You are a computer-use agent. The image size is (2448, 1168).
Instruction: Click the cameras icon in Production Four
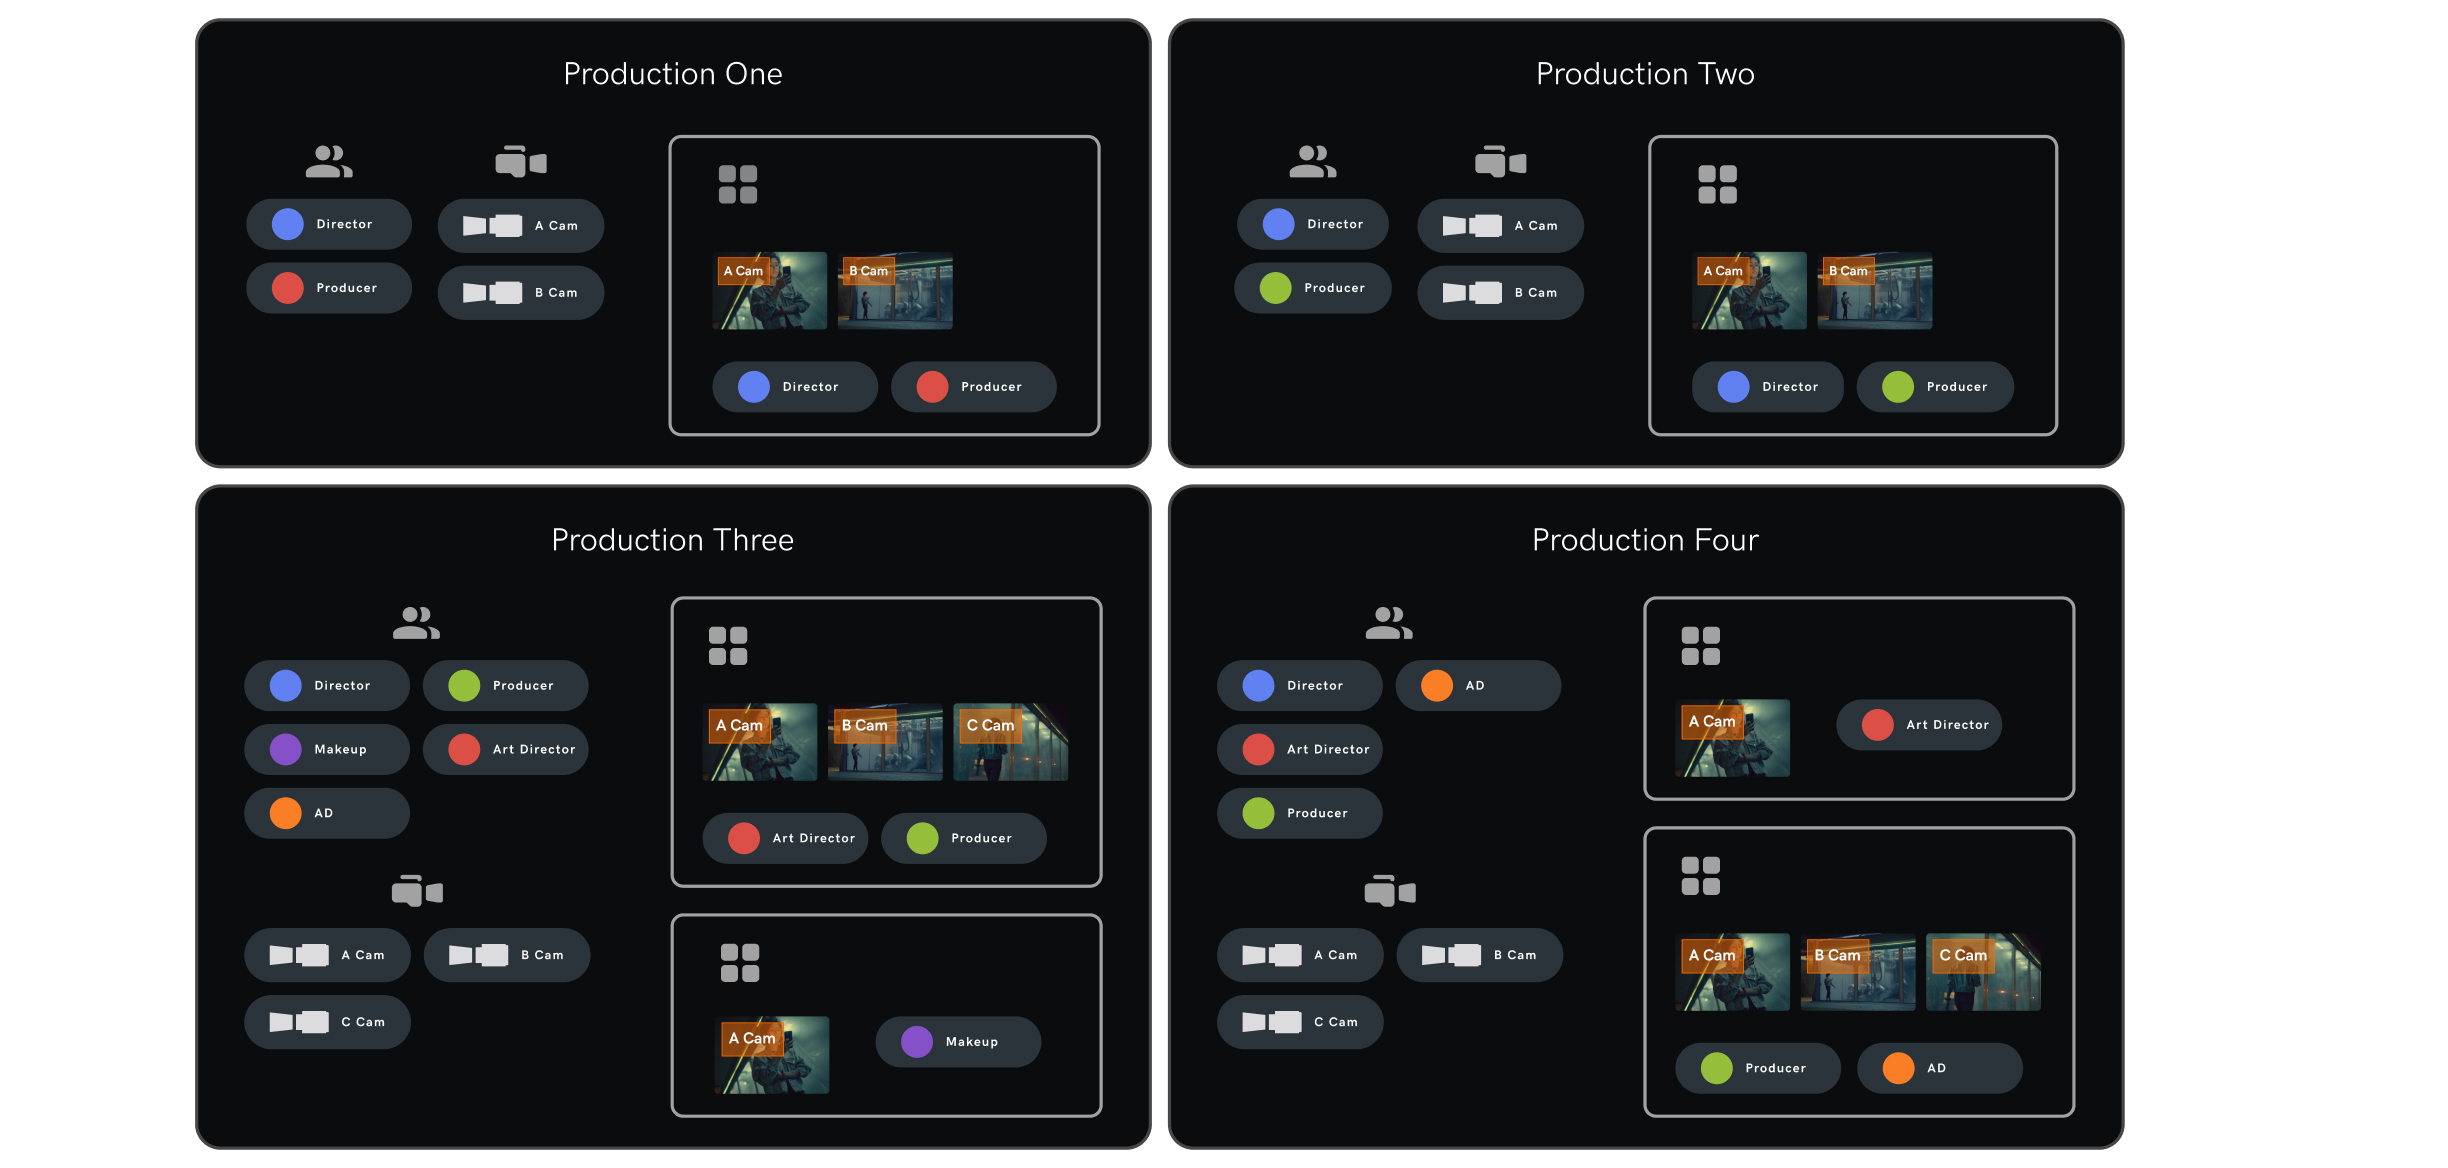[x=1390, y=890]
